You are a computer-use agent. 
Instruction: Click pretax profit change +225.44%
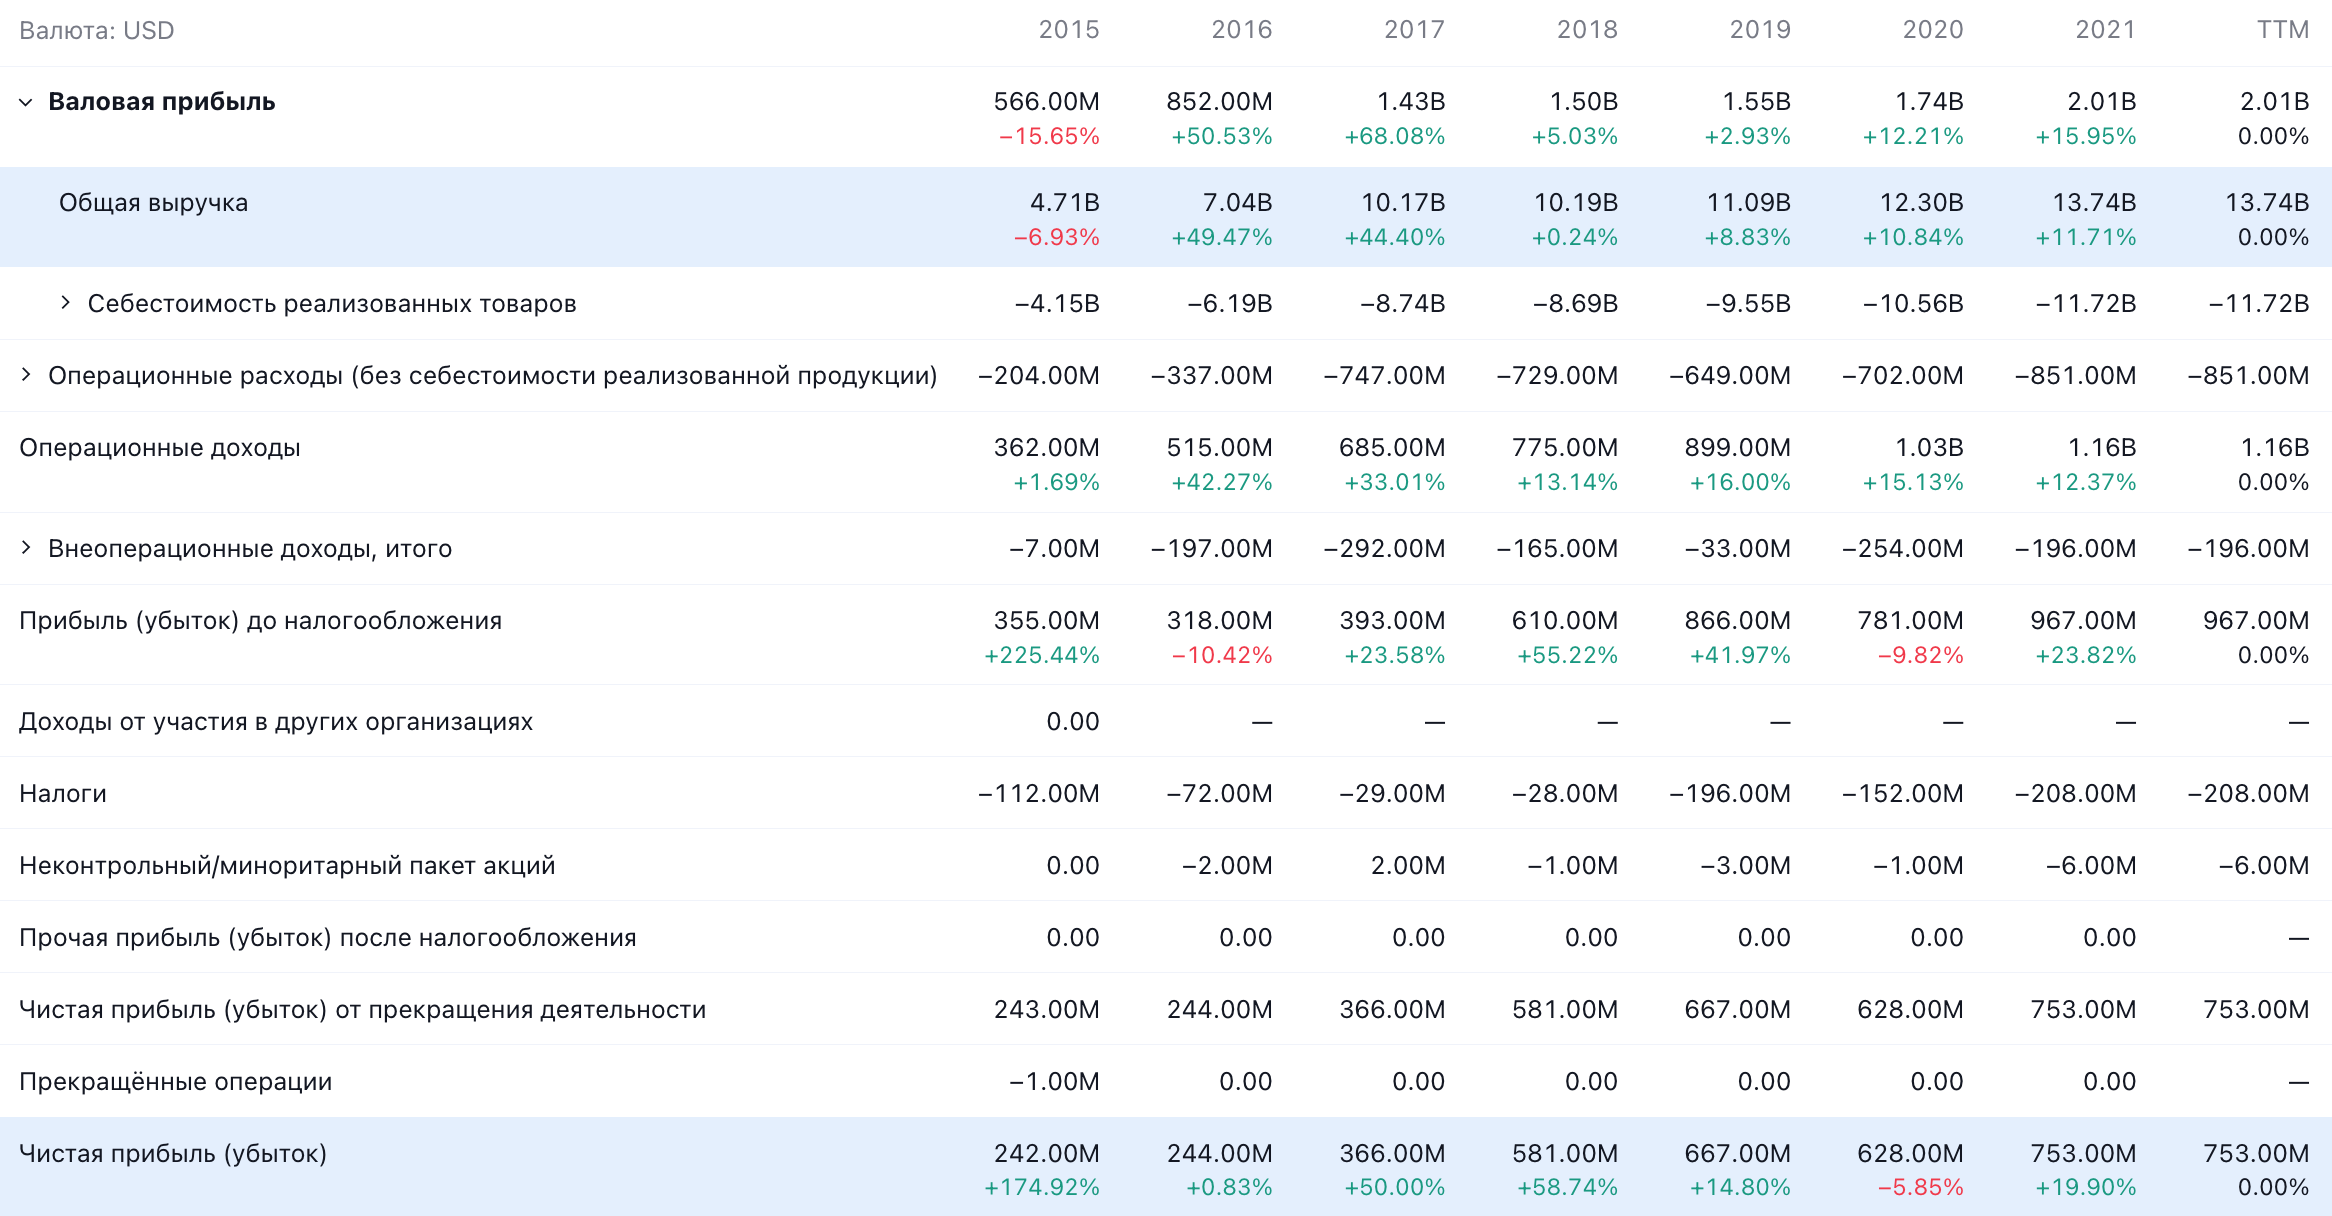[1042, 655]
